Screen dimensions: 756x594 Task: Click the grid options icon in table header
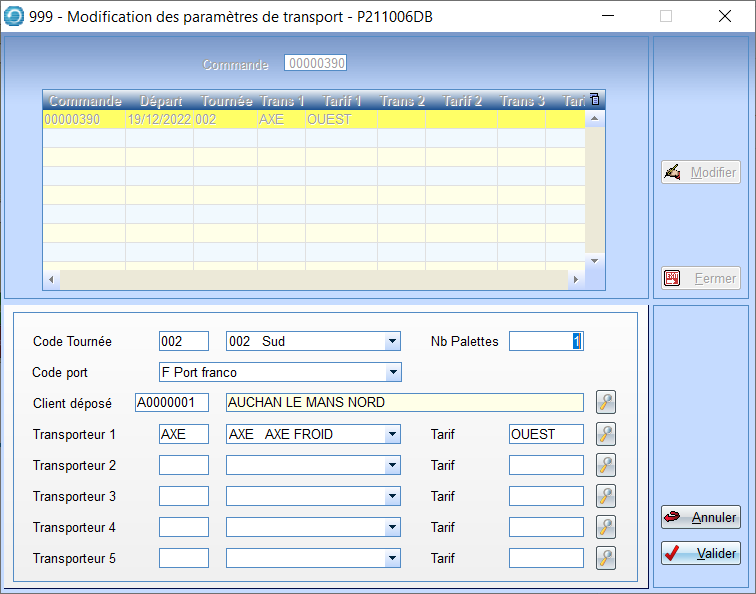pos(595,99)
